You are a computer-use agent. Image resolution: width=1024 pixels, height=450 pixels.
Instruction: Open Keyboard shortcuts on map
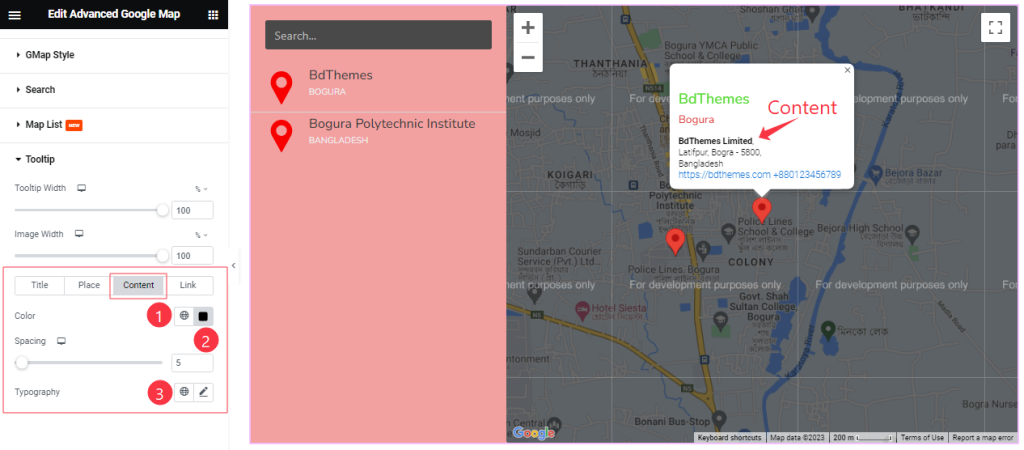728,438
